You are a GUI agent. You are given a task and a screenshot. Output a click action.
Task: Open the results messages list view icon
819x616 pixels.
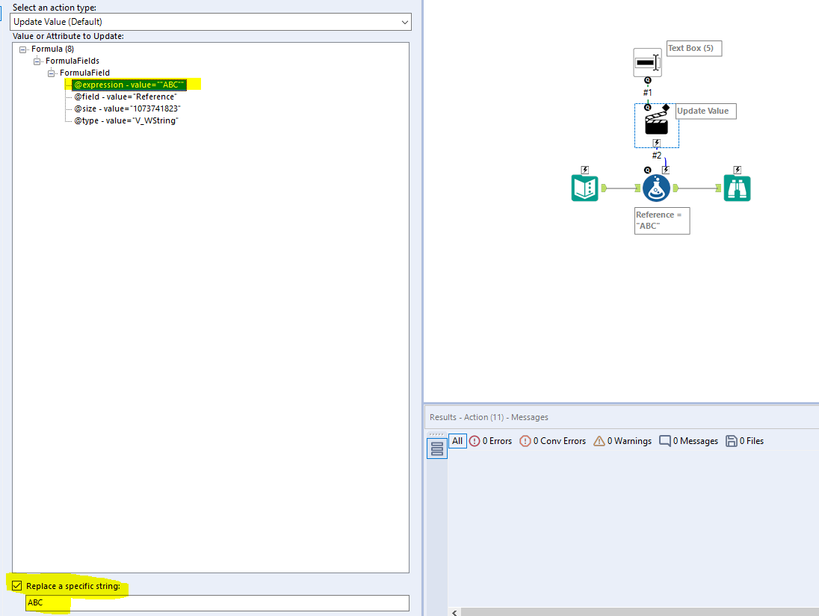(437, 448)
